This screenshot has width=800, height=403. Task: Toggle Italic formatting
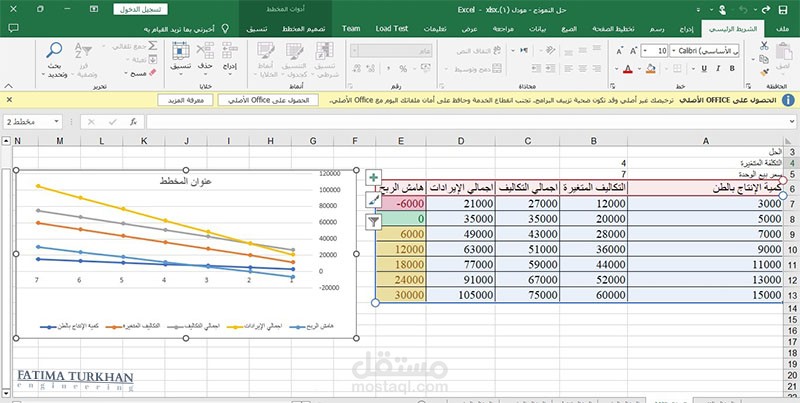[x=718, y=68]
